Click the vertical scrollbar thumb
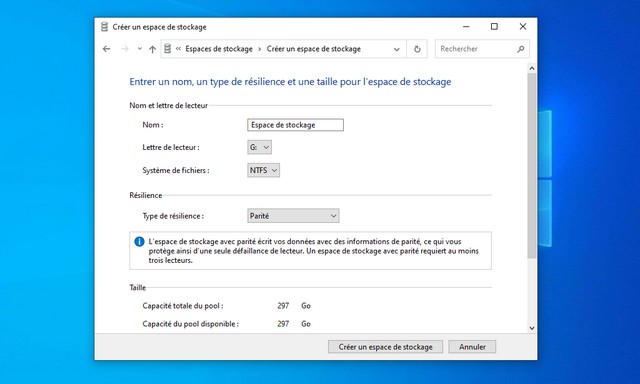This screenshot has height=384, width=640. (532, 165)
